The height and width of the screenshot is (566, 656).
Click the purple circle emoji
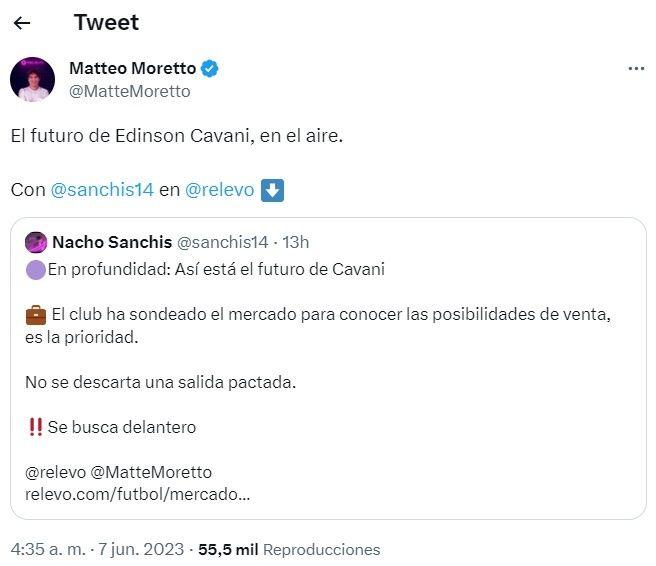click(35, 269)
